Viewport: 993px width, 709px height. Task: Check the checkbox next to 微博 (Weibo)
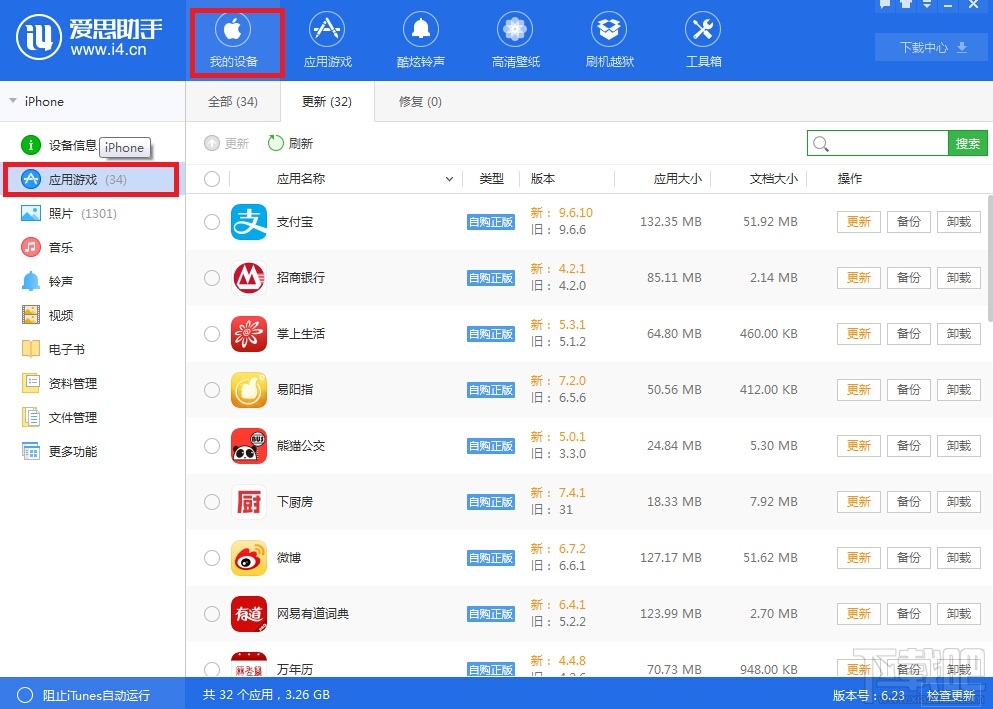tap(211, 557)
